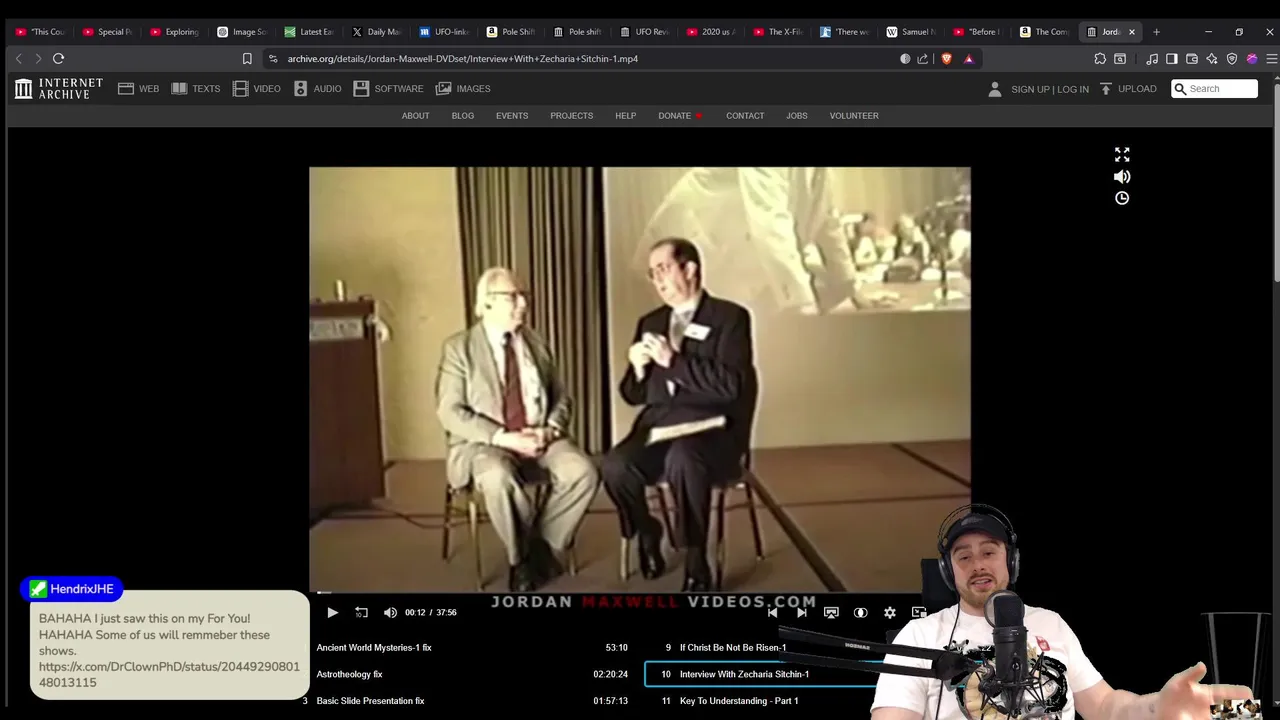The image size is (1280, 720).
Task: Switch to the The X-File tab
Action: (778, 32)
